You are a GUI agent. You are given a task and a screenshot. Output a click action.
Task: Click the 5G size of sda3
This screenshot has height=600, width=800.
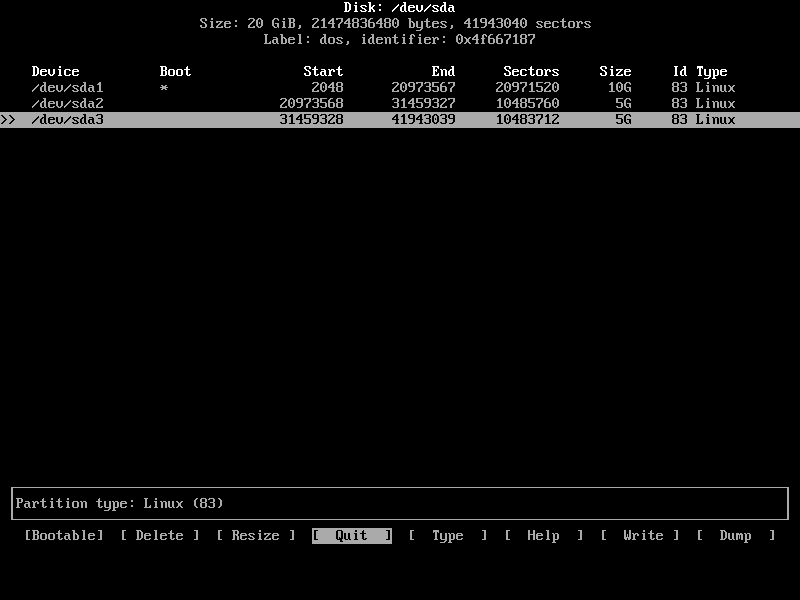[x=623, y=119]
